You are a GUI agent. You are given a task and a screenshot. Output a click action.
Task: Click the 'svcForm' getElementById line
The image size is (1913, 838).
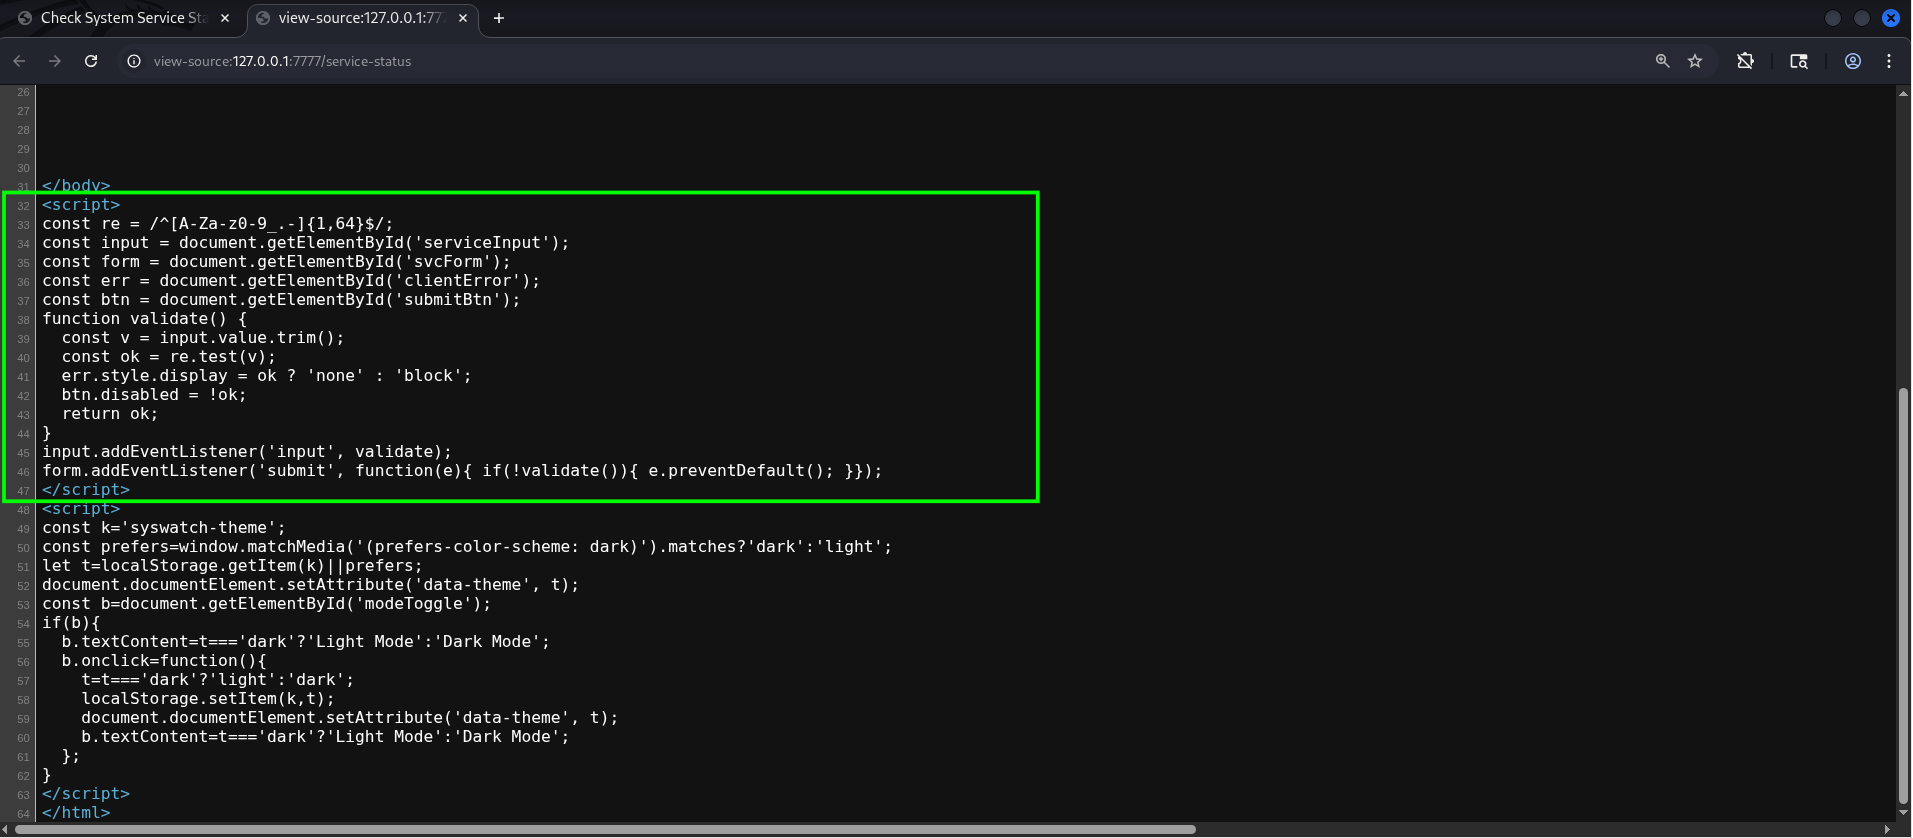click(x=276, y=262)
